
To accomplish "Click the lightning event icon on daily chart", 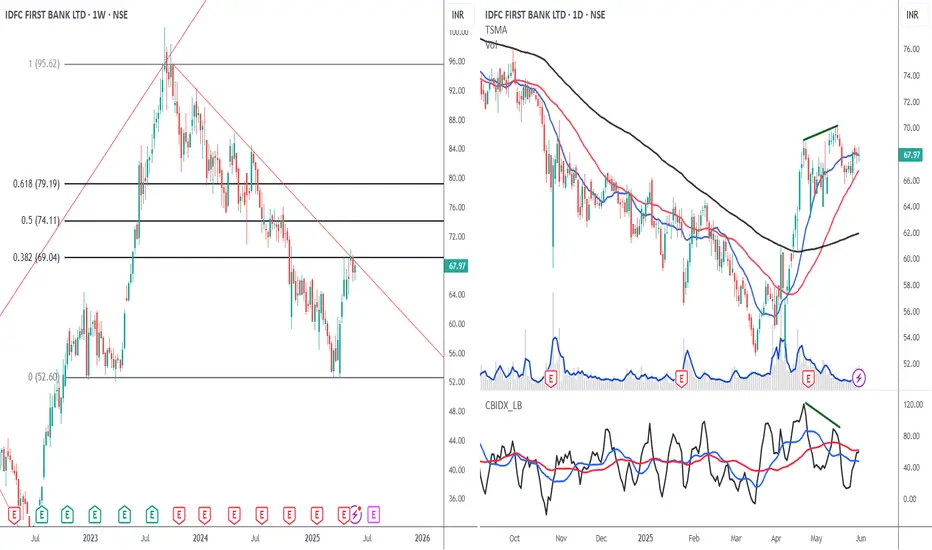I will pos(859,378).
